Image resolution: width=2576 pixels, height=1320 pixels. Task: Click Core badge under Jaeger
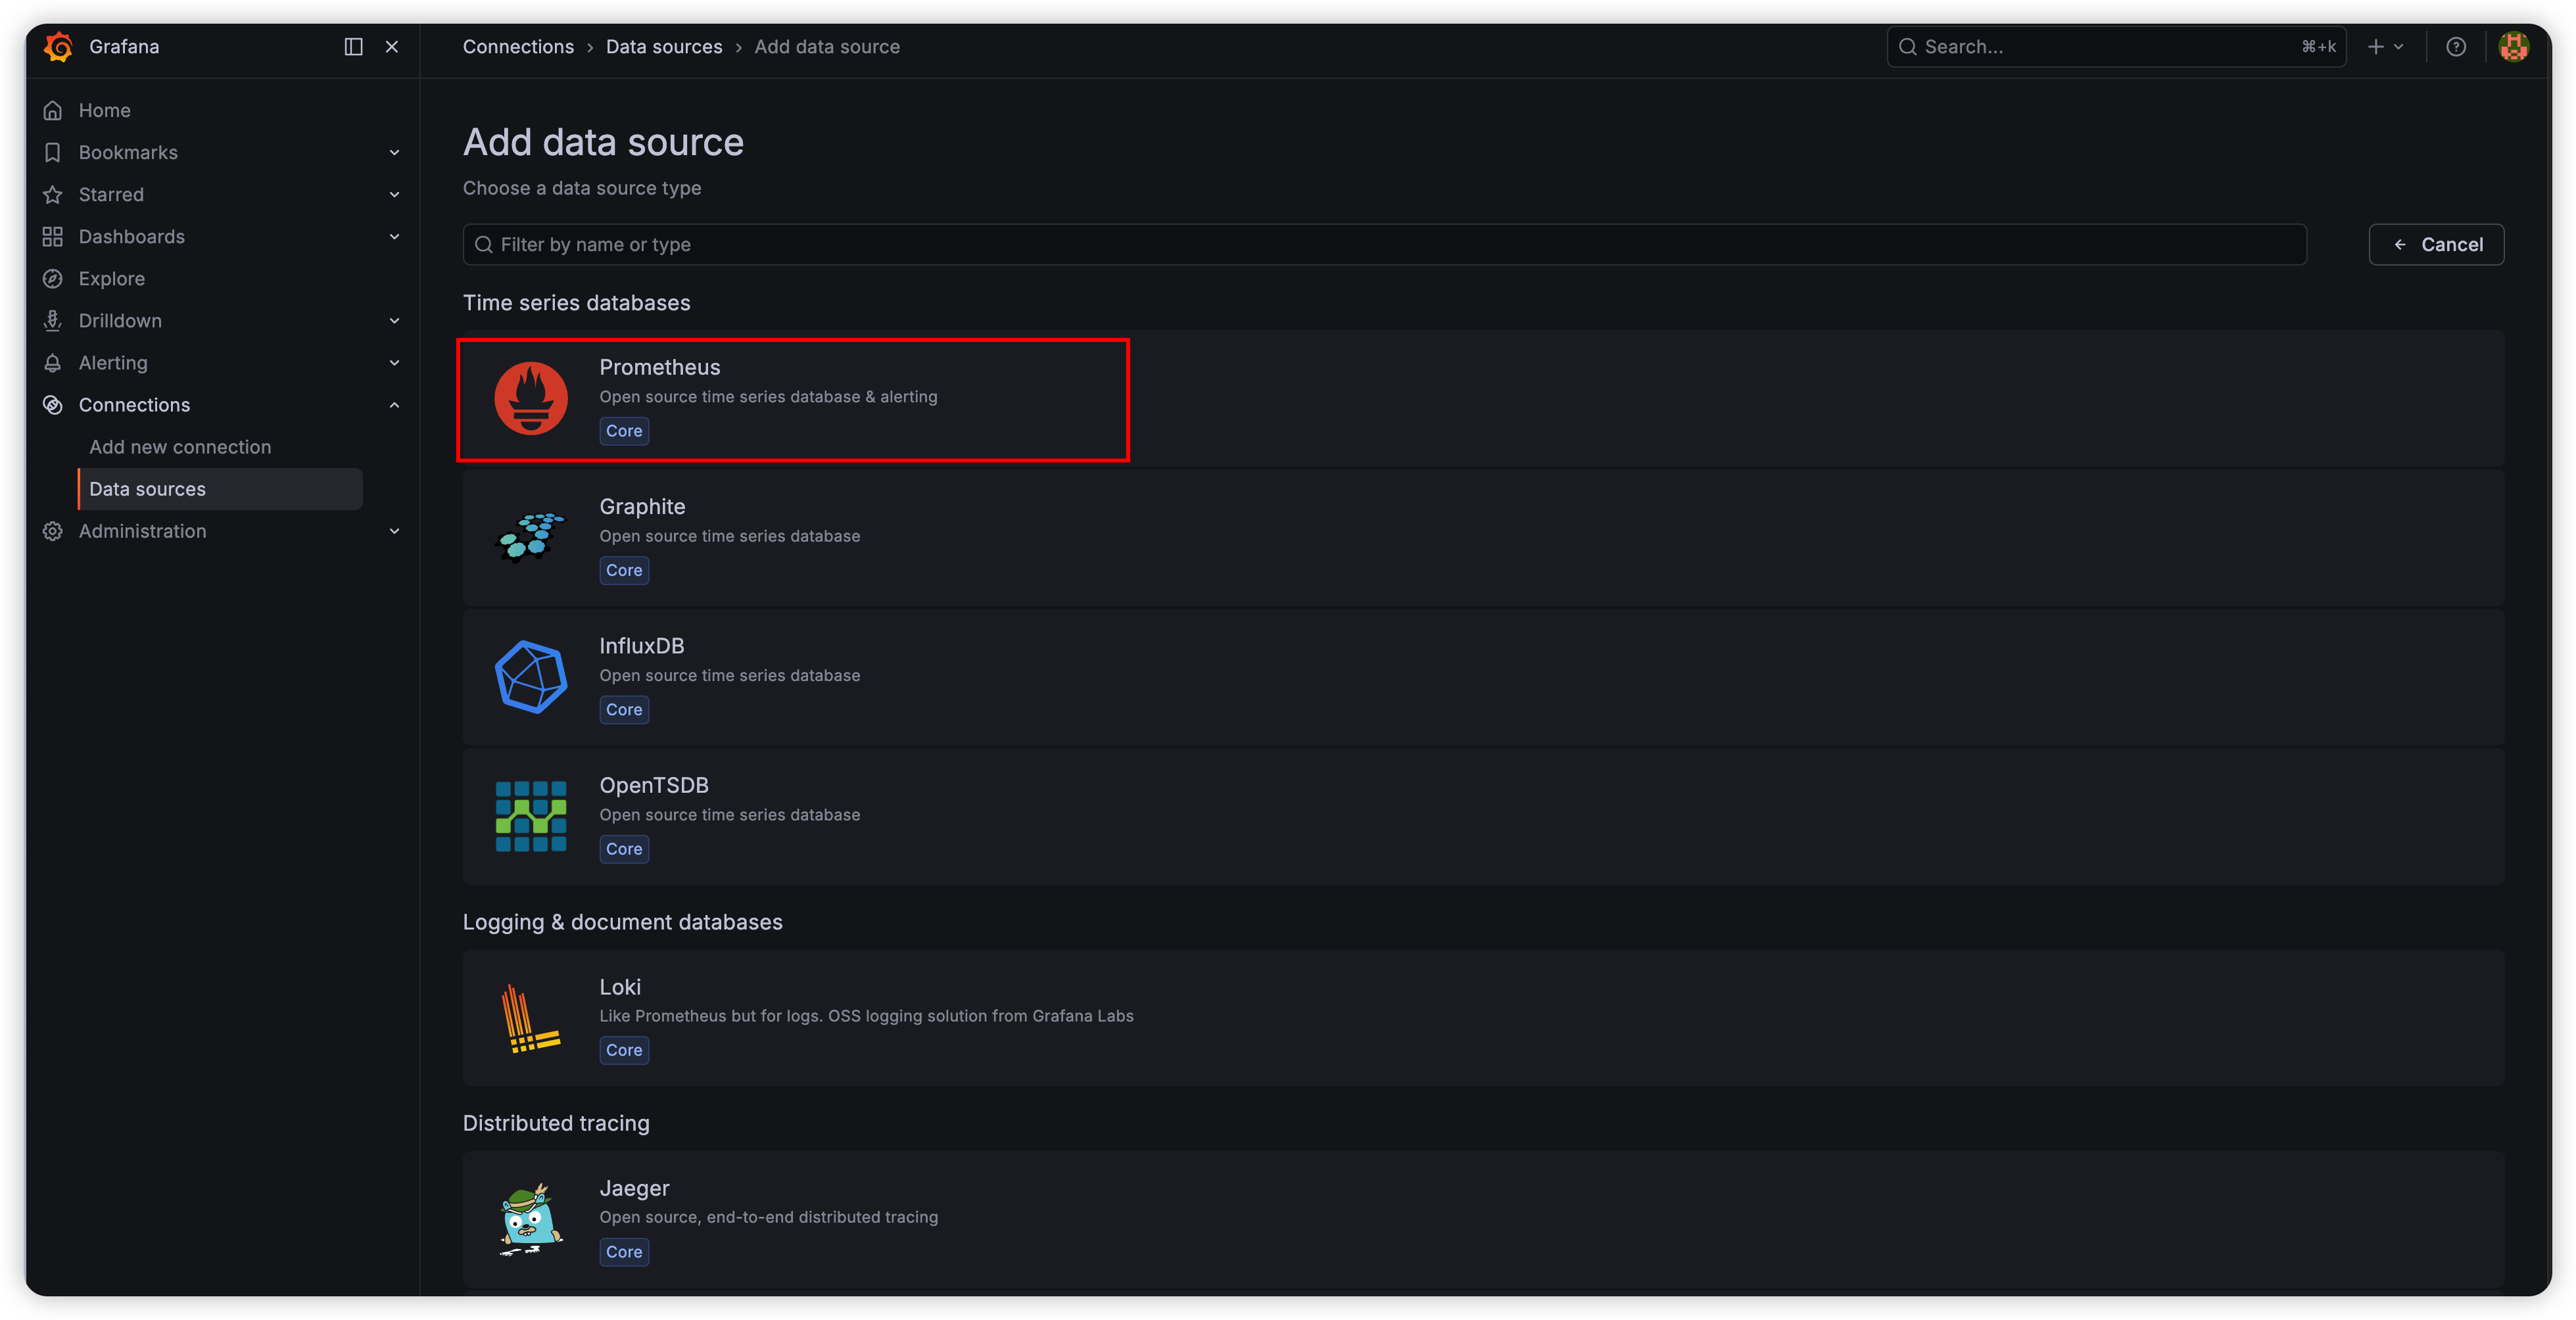tap(624, 1252)
